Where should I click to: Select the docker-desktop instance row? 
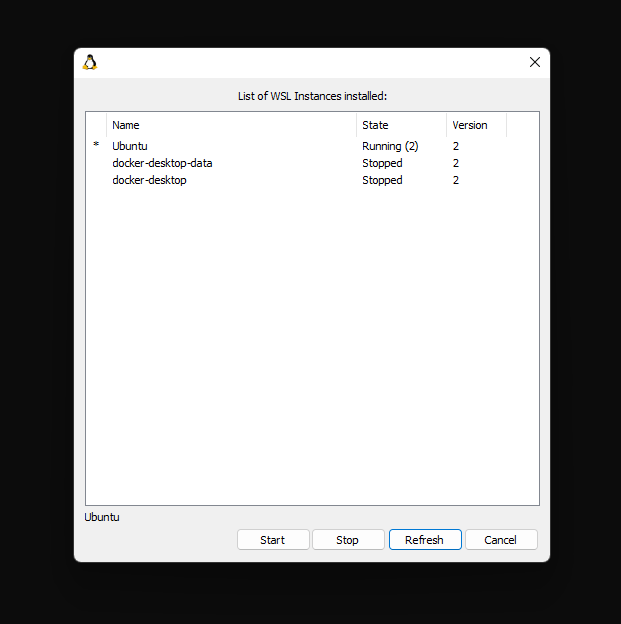coord(312,180)
